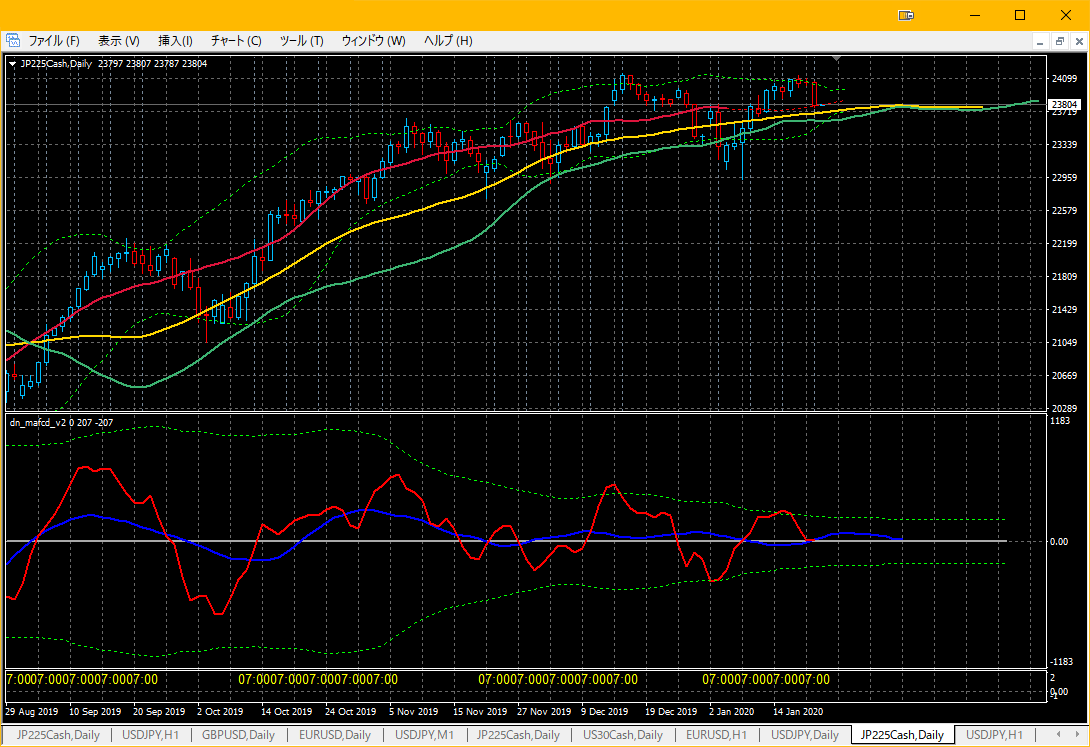Click the MetaTrader application icon in menu bar
Image resolution: width=1090 pixels, height=747 pixels.
(x=13, y=41)
